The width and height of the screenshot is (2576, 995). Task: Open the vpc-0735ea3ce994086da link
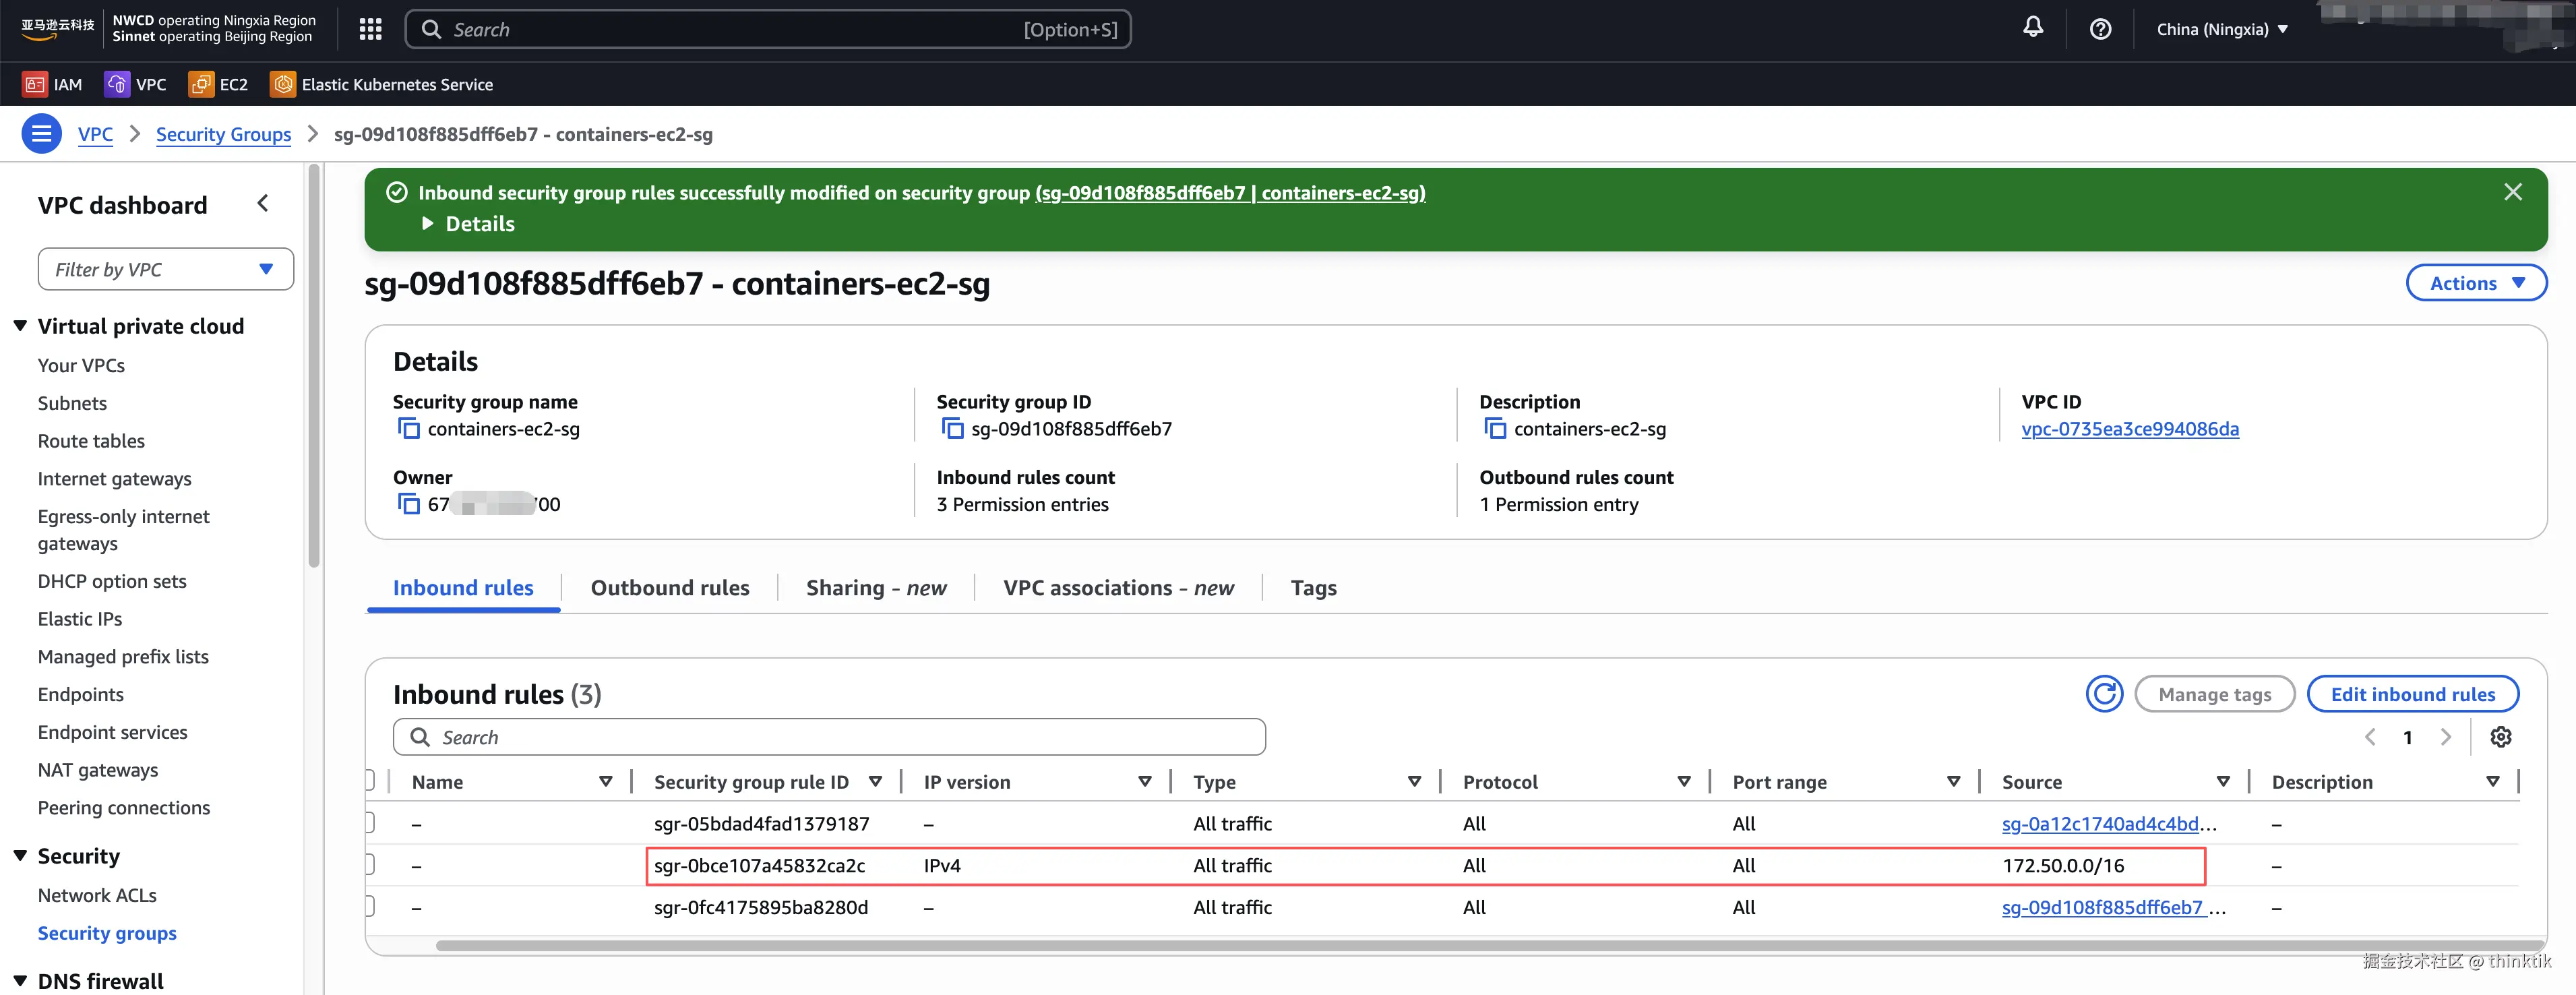click(2129, 429)
